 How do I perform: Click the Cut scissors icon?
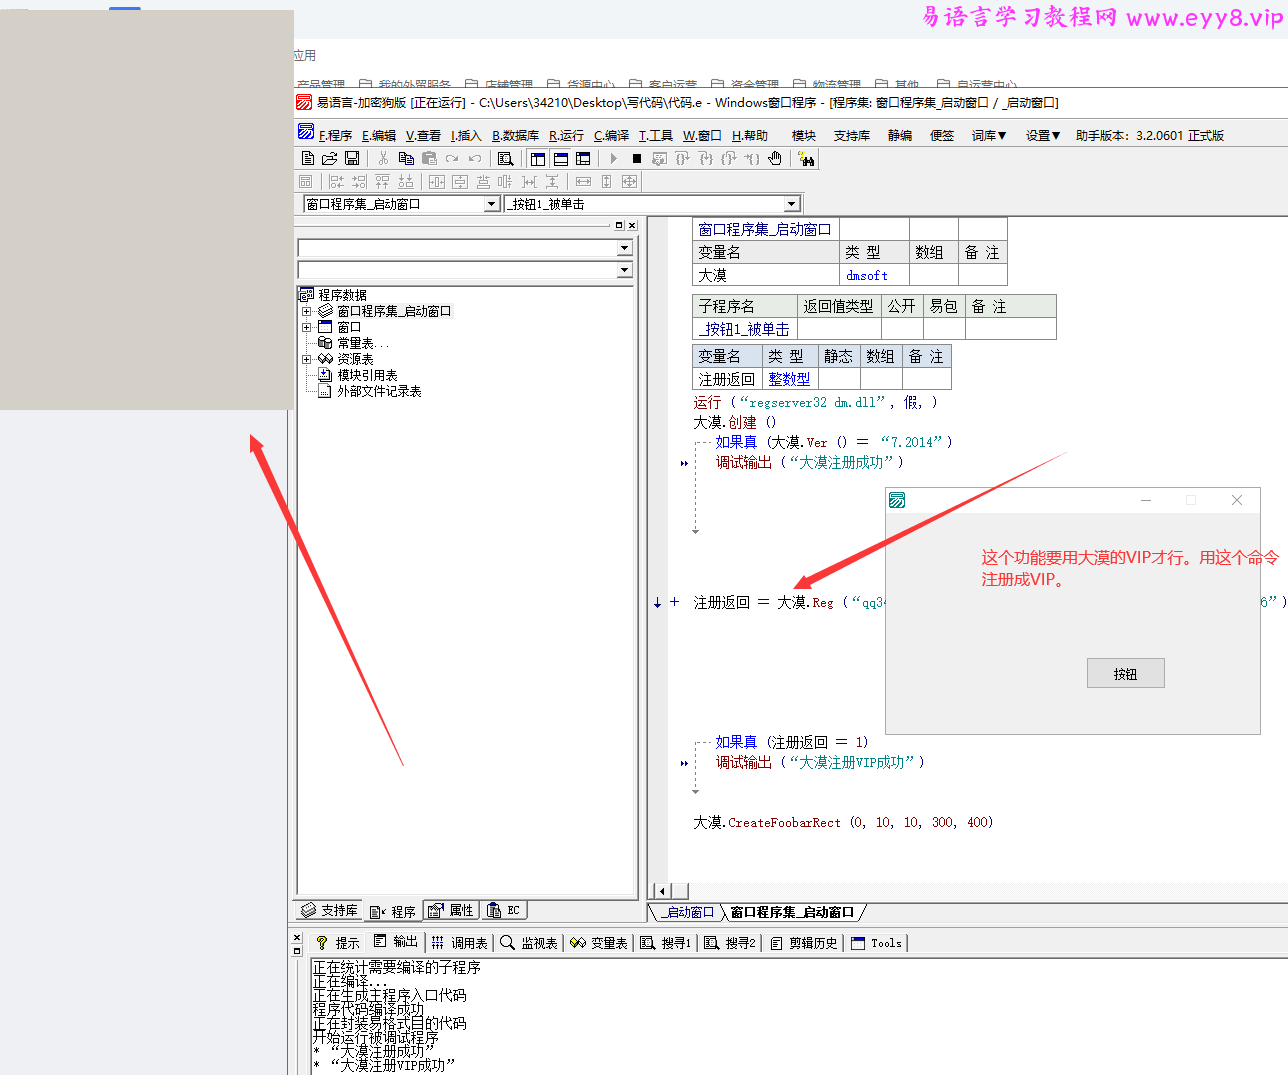pyautogui.click(x=383, y=158)
